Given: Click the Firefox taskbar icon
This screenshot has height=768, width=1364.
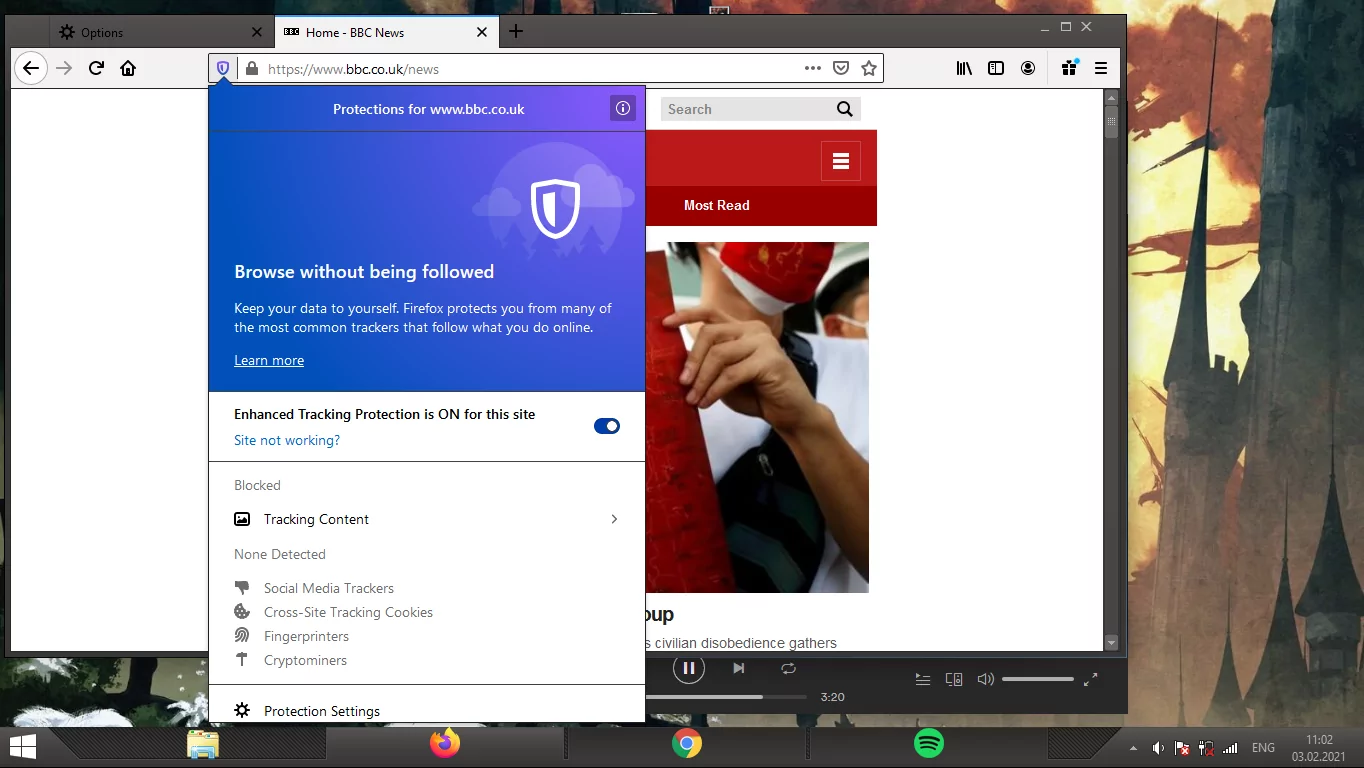Looking at the screenshot, I should pos(445,743).
